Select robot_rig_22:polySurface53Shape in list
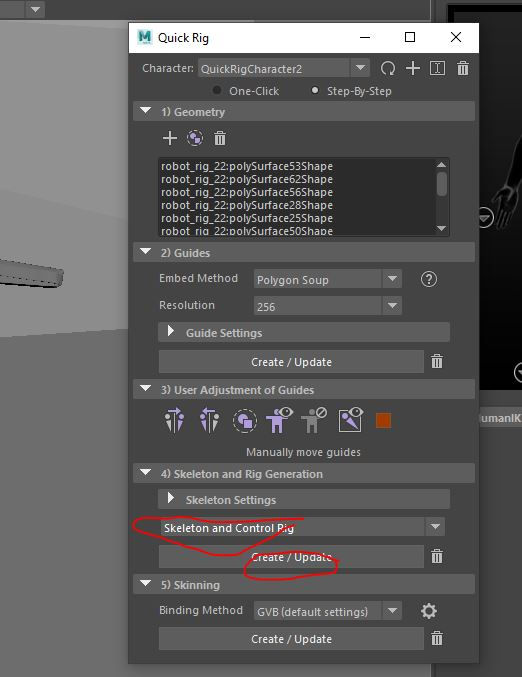Image resolution: width=522 pixels, height=677 pixels. [247, 166]
